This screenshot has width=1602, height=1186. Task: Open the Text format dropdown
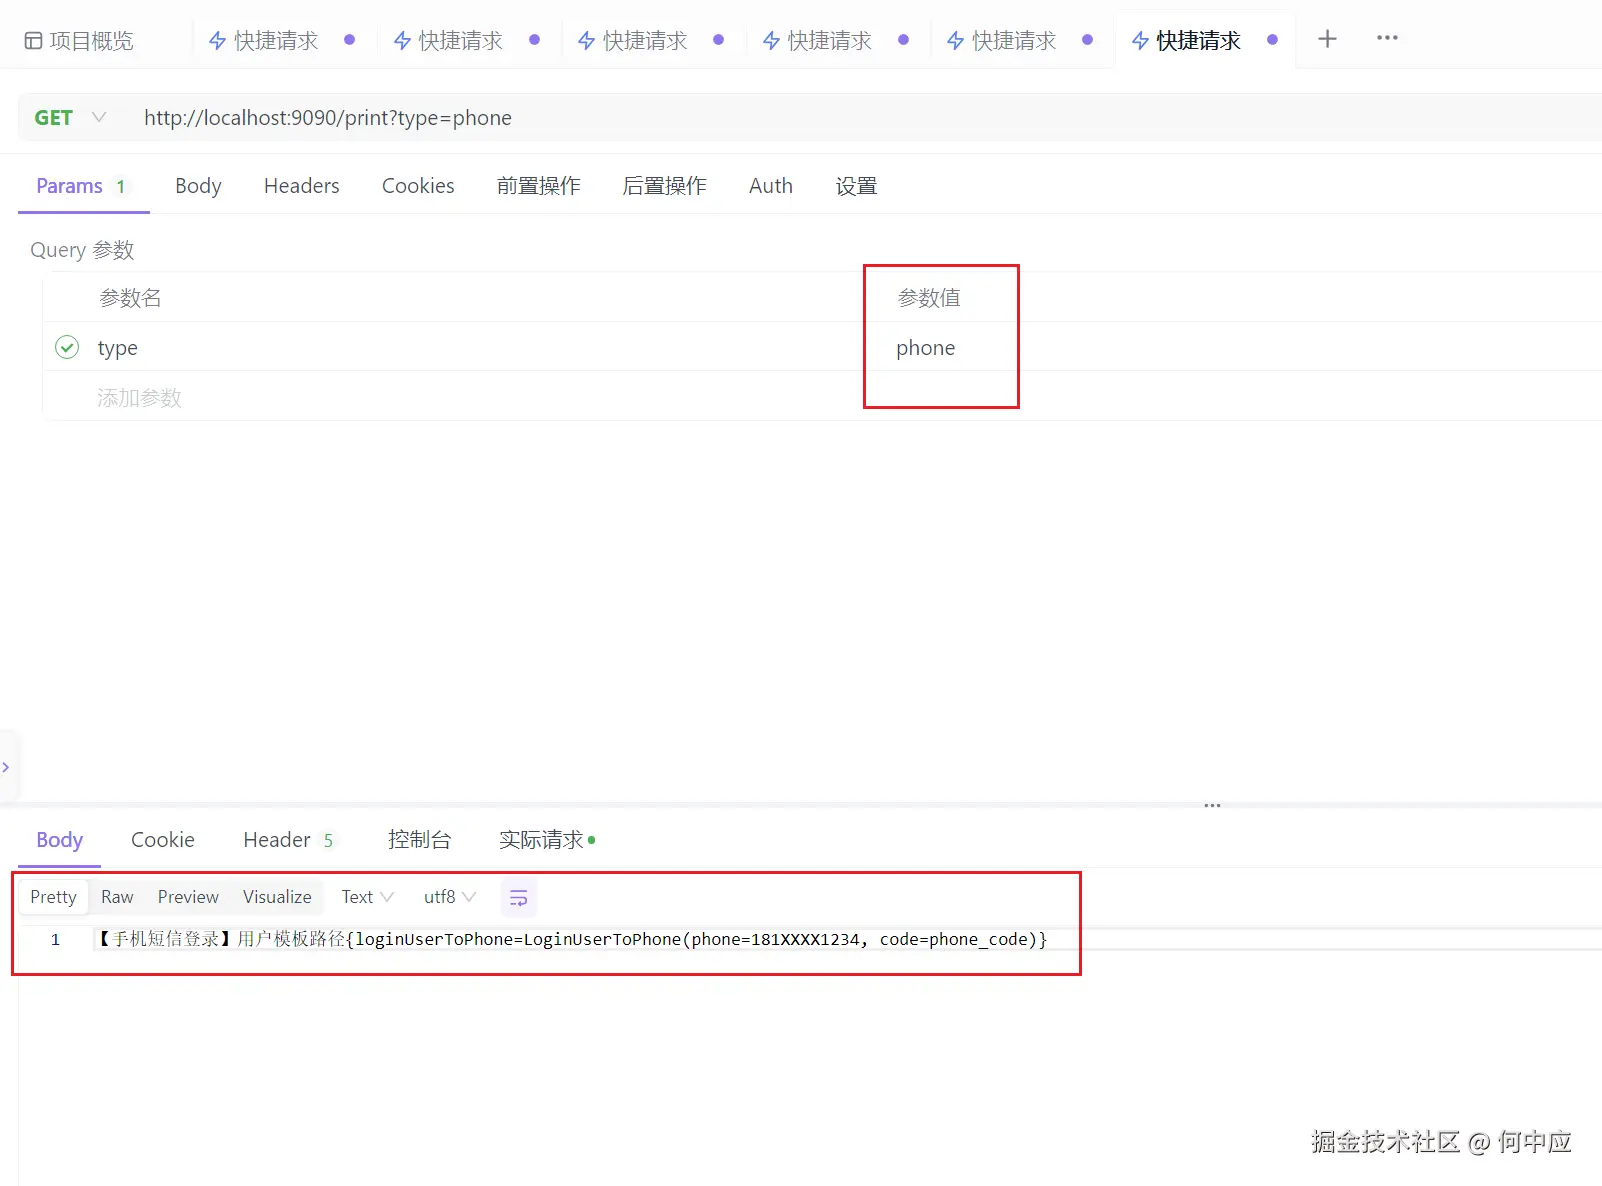[365, 897]
